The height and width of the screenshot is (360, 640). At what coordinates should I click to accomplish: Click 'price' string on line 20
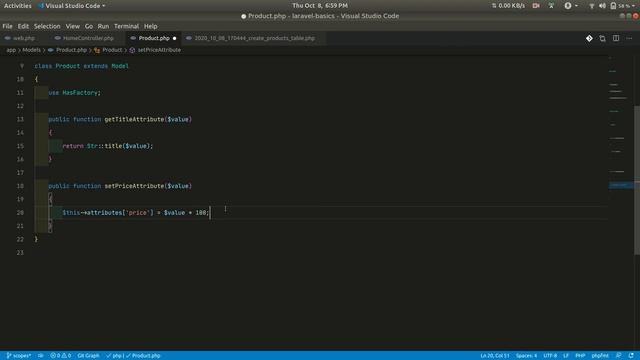(x=138, y=213)
